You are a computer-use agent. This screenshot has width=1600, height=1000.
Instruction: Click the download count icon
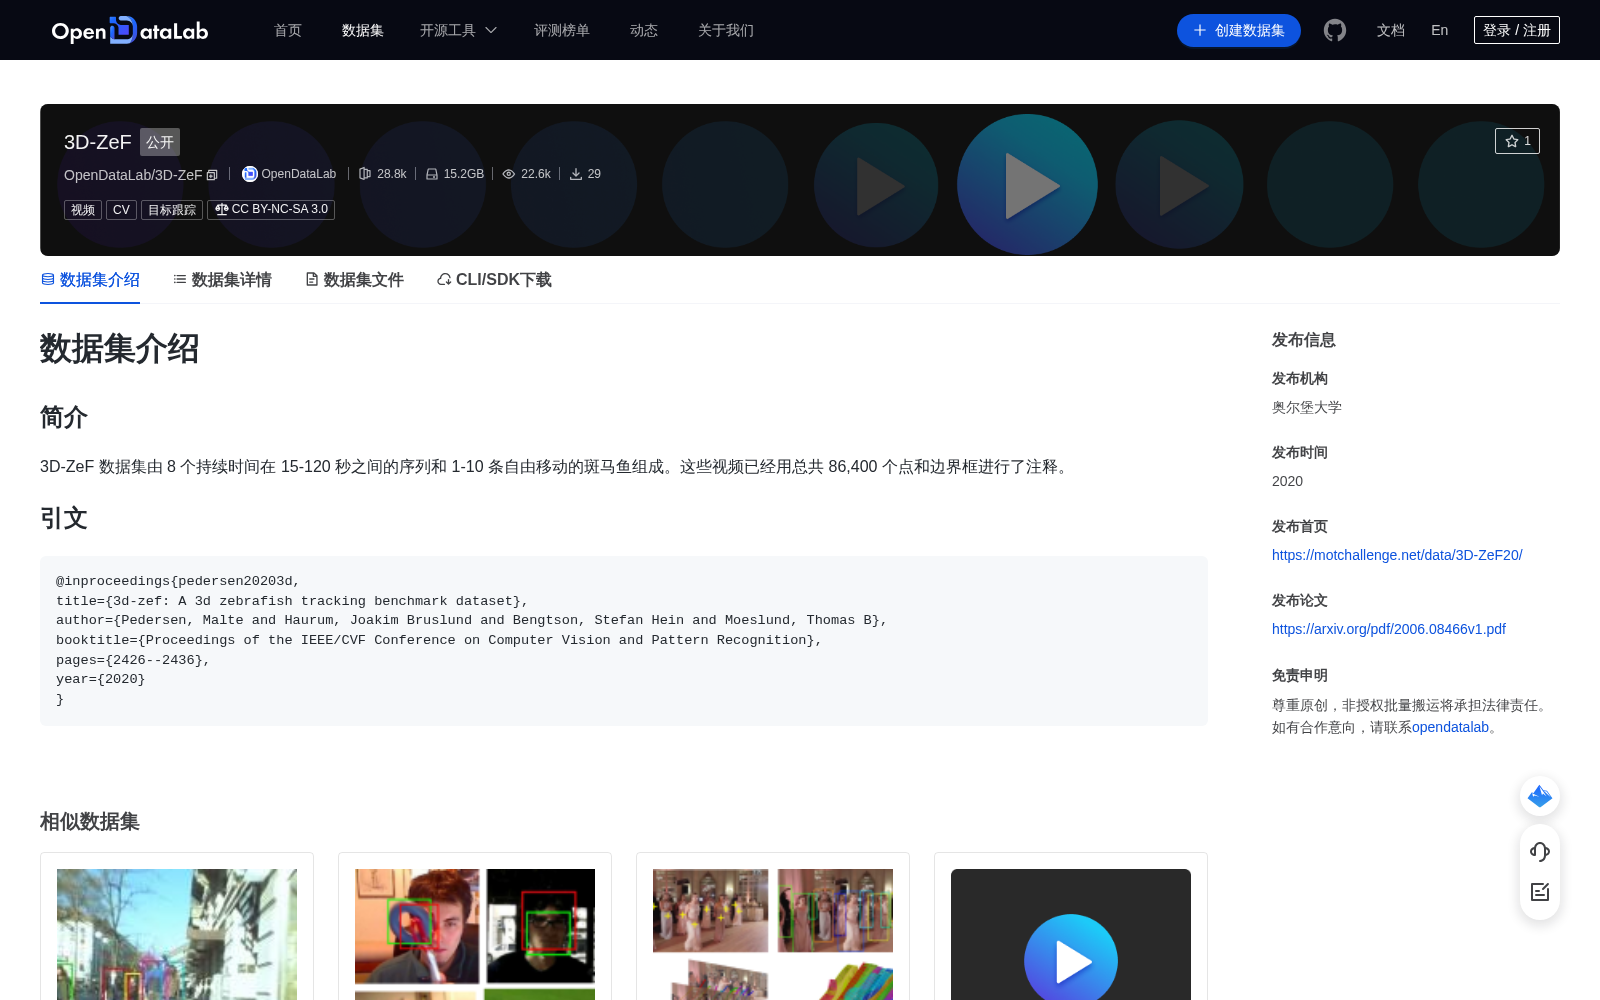pyautogui.click(x=576, y=174)
